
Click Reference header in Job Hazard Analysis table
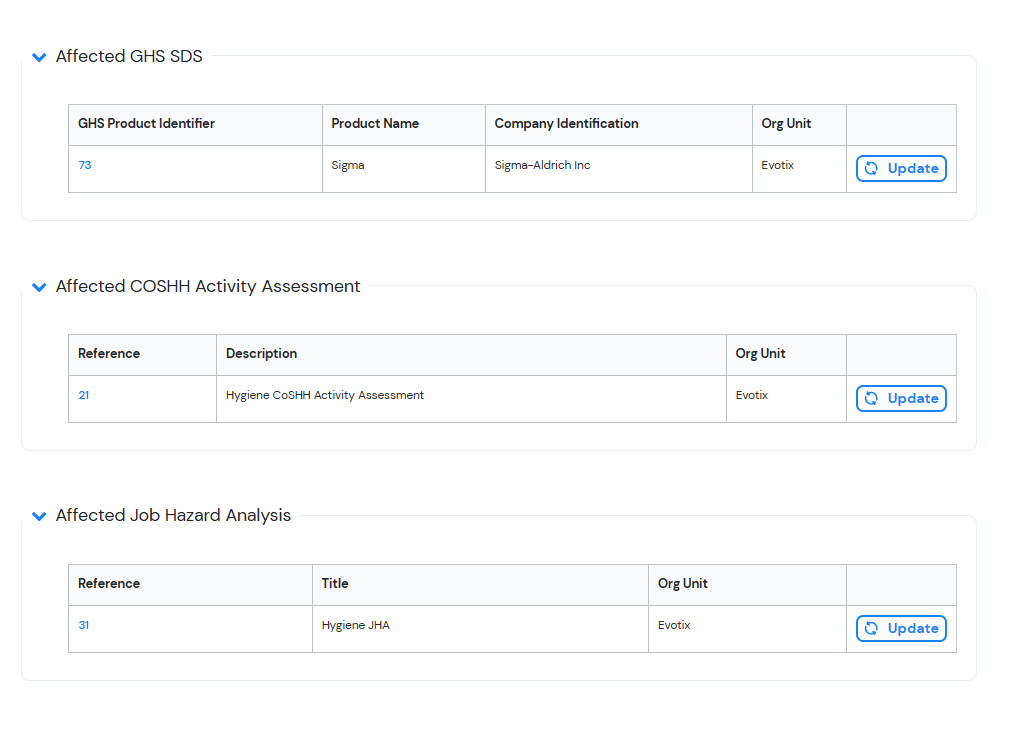(109, 584)
